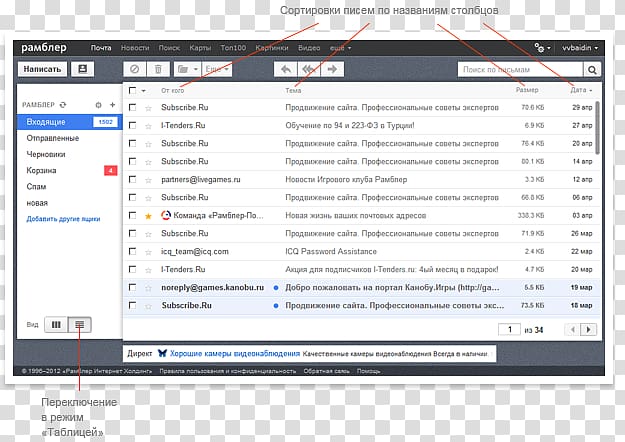This screenshot has height=442, width=625.
Task: Open Видео in top navigation
Action: pyautogui.click(x=309, y=48)
